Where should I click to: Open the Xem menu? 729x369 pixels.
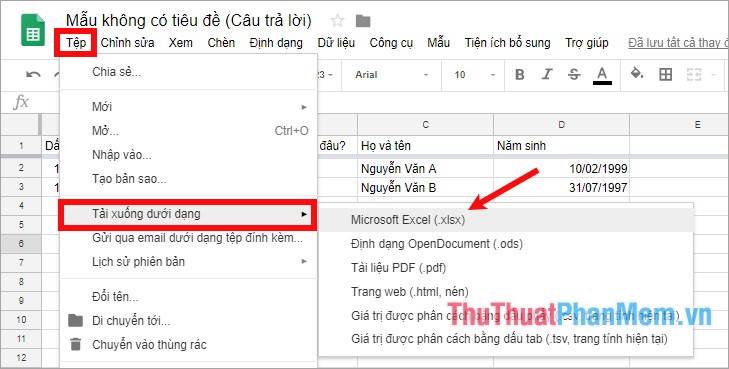pyautogui.click(x=180, y=43)
